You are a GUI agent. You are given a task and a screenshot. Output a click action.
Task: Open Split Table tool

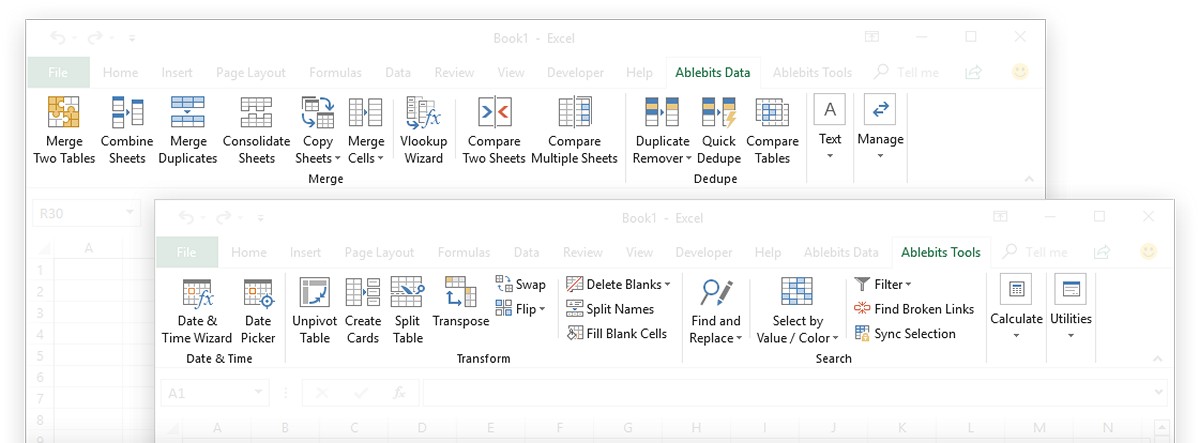[x=407, y=311]
